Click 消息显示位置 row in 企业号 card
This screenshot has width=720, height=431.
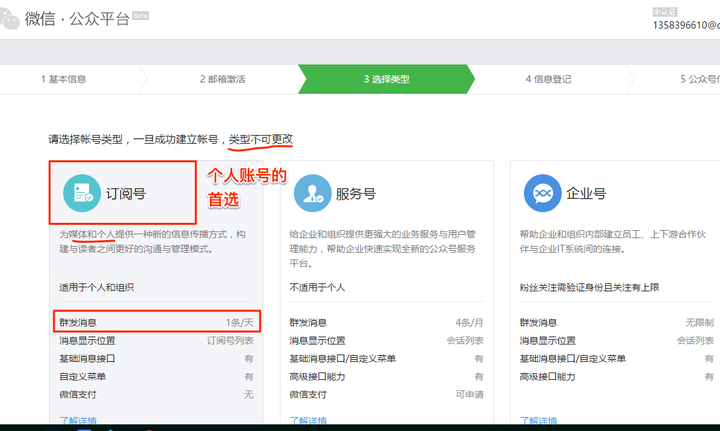click(x=617, y=341)
